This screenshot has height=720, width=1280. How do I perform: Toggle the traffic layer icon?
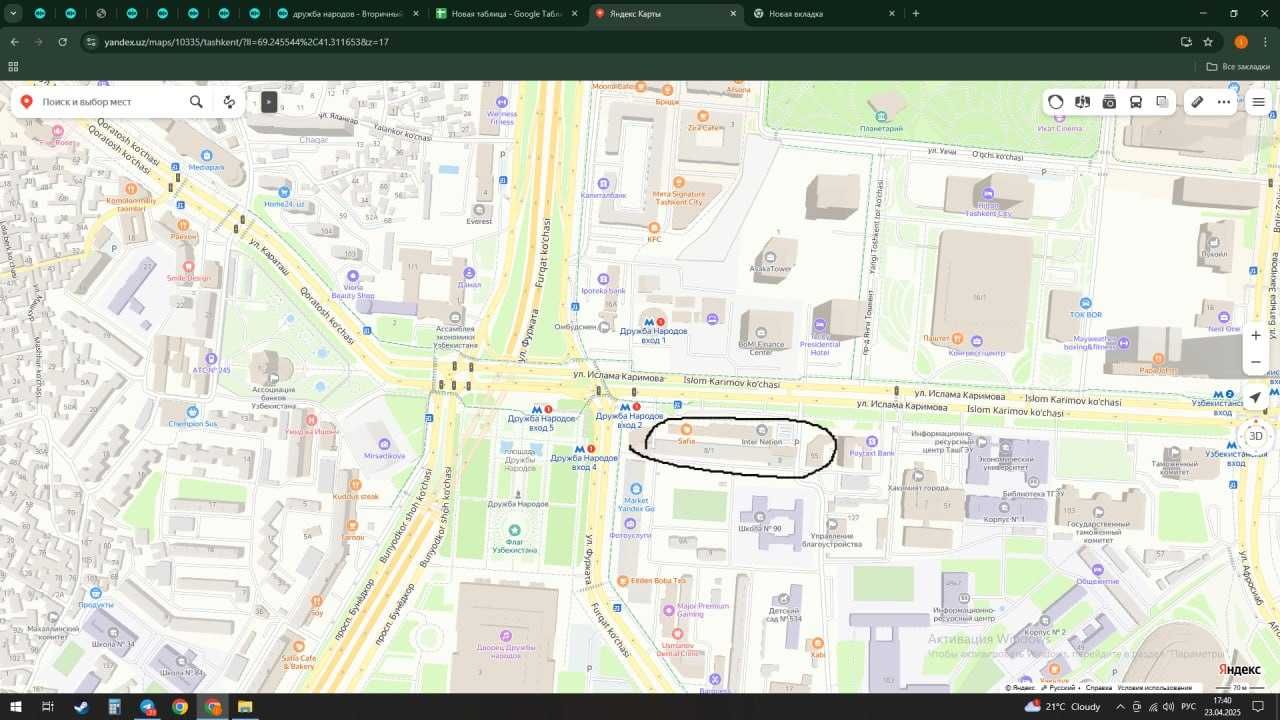click(1056, 102)
